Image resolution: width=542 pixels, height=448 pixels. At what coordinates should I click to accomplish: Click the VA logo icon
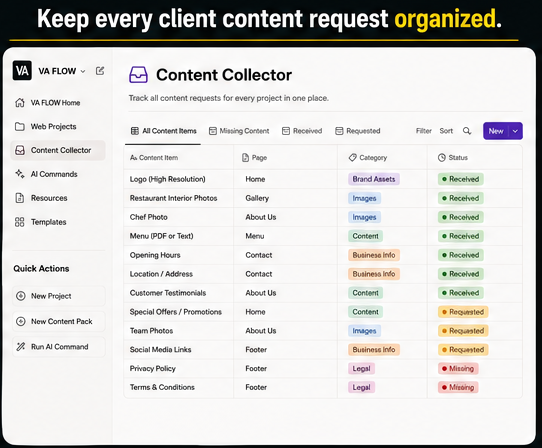click(x=22, y=71)
